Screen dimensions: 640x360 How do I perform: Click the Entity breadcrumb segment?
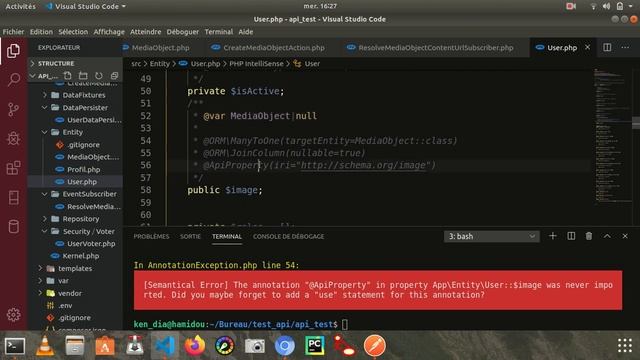click(x=159, y=63)
